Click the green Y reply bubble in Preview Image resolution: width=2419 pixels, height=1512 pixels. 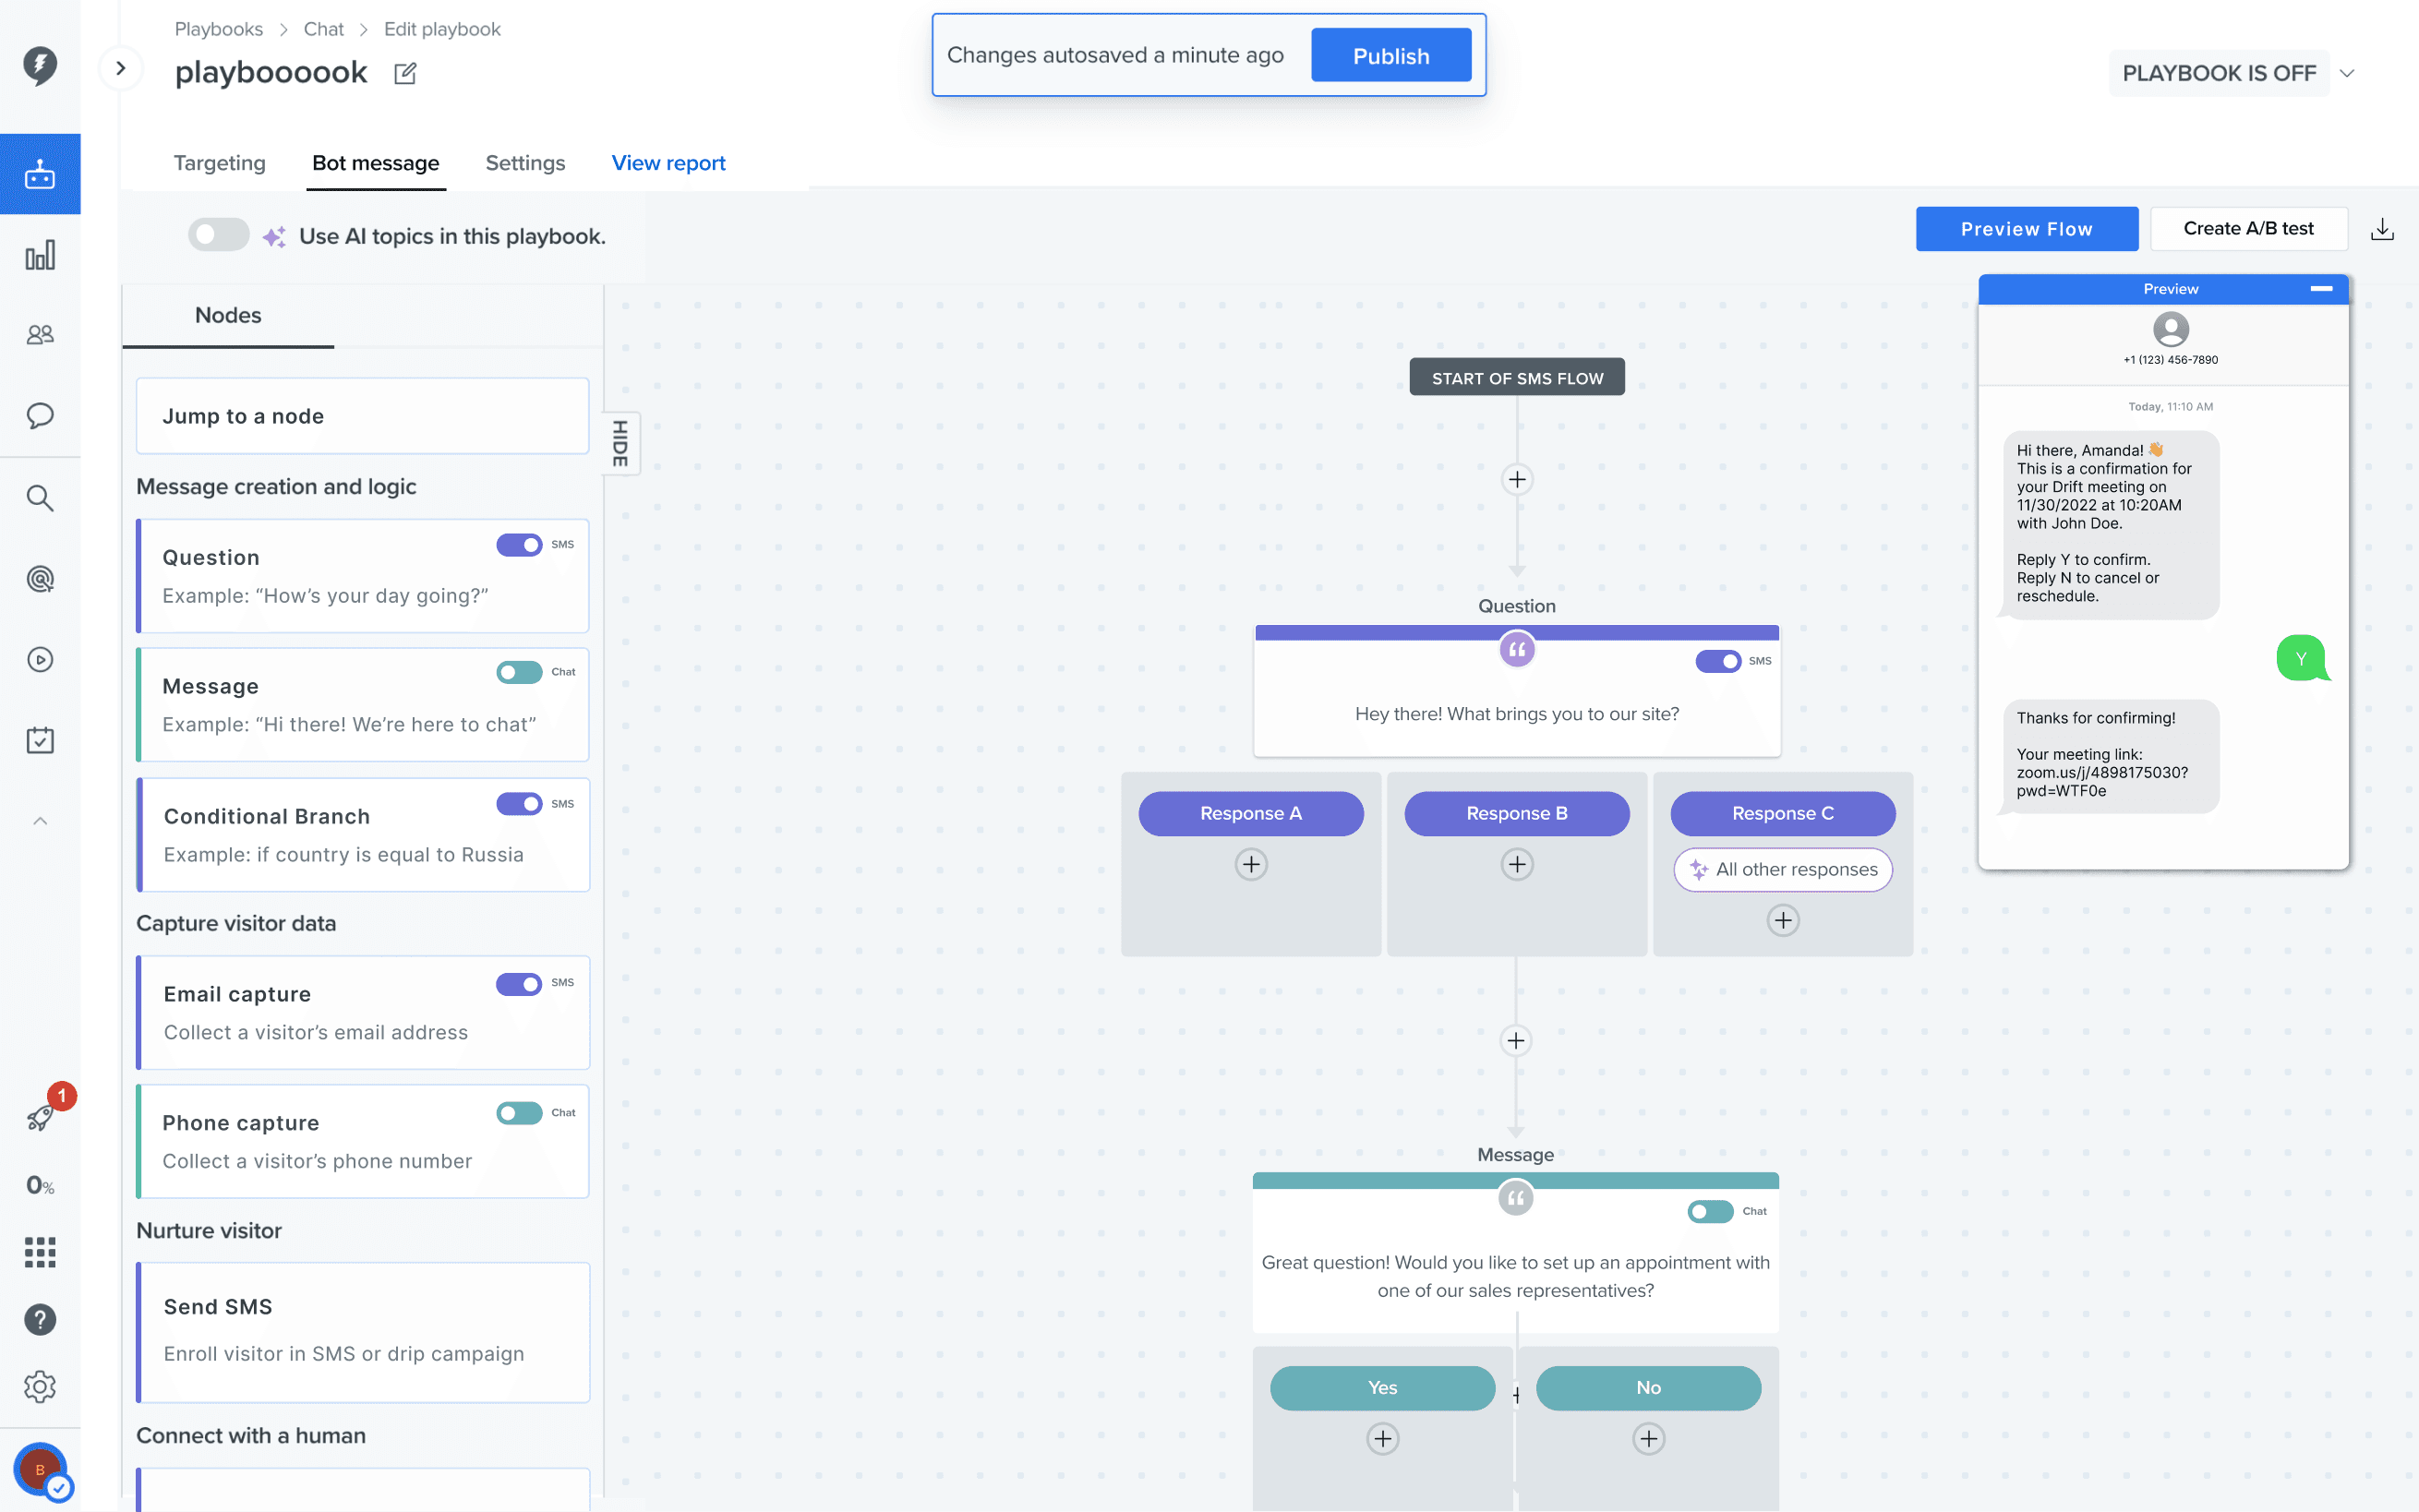(2302, 658)
